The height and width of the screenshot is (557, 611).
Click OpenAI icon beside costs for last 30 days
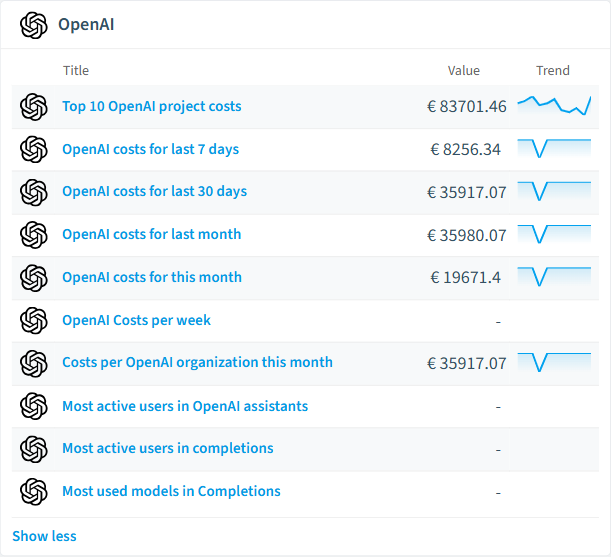pos(34,192)
